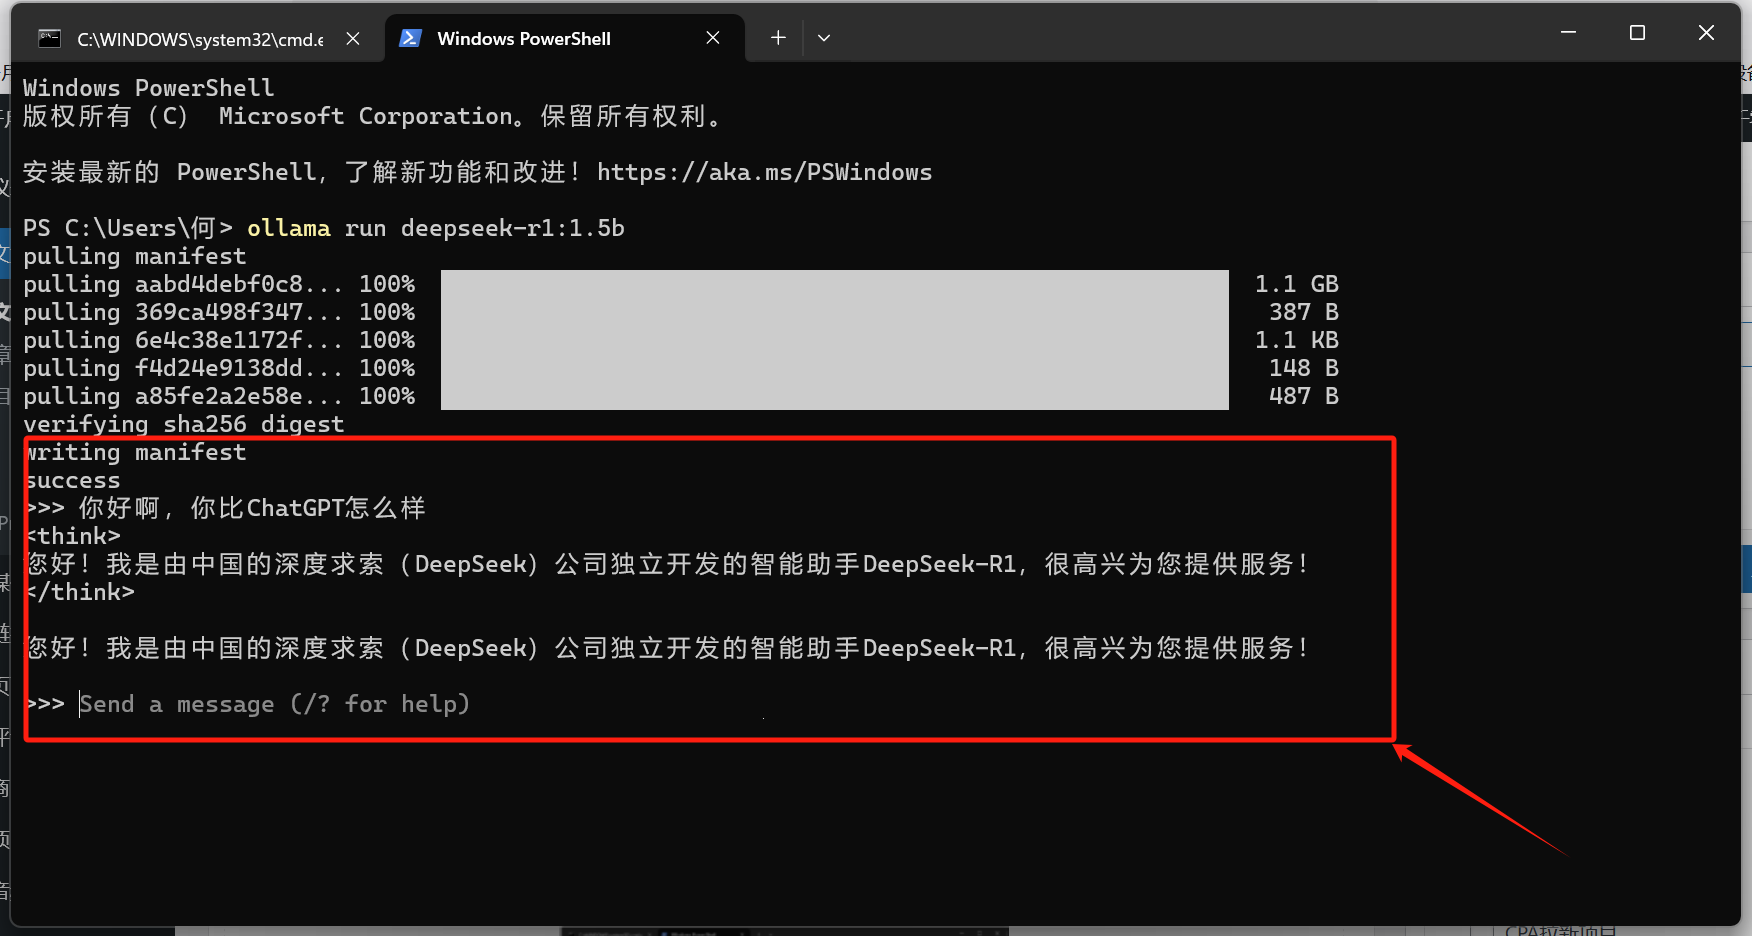Minimize the terminal window

tap(1568, 32)
